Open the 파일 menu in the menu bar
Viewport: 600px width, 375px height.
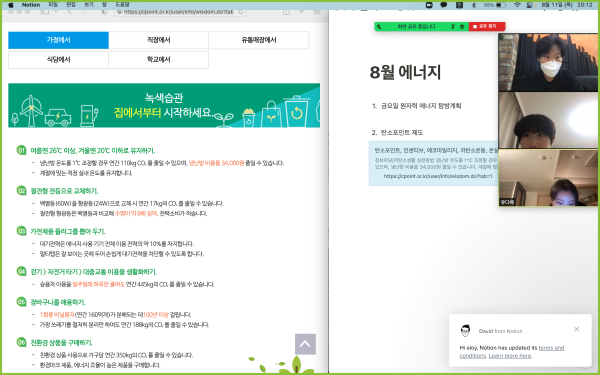[53, 5]
